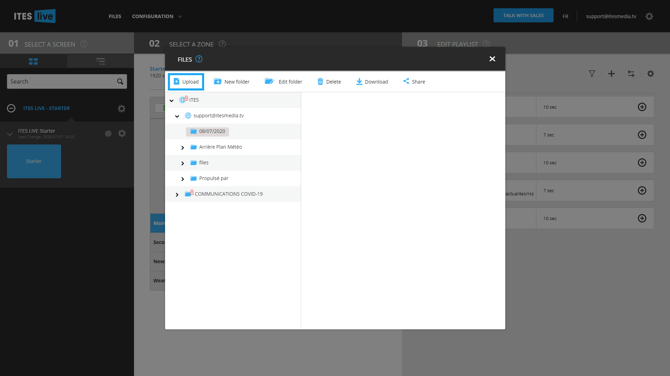Click the screen Search field

[67, 81]
